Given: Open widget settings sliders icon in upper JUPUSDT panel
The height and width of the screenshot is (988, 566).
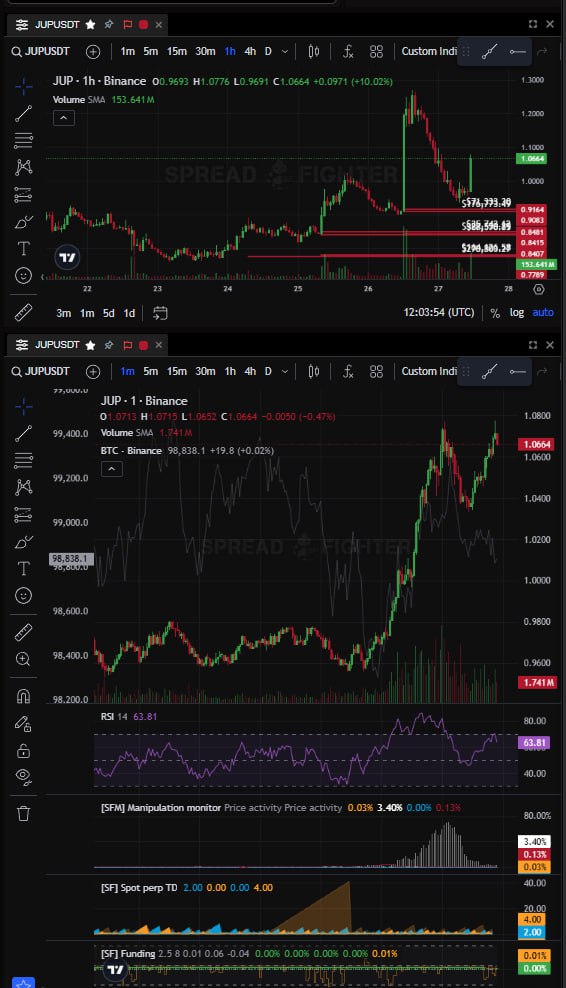Looking at the screenshot, I should (22, 25).
